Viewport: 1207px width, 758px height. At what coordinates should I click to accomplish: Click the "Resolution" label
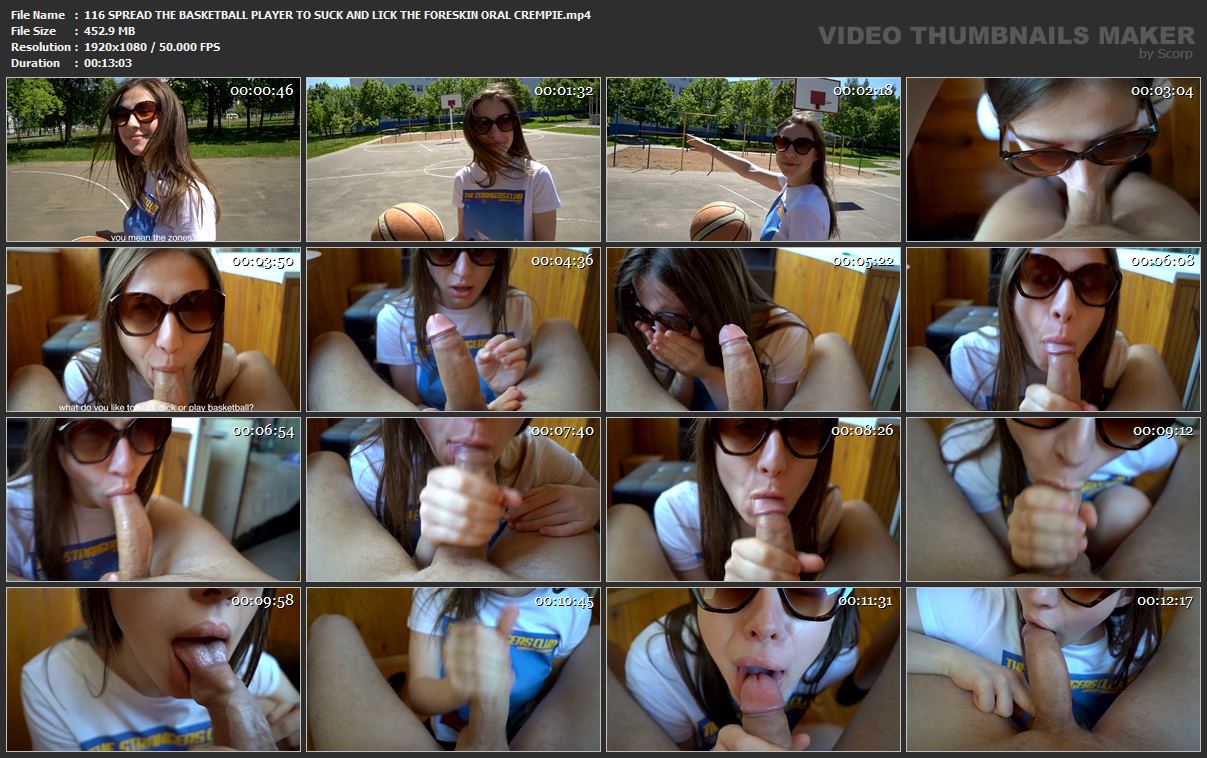41,47
